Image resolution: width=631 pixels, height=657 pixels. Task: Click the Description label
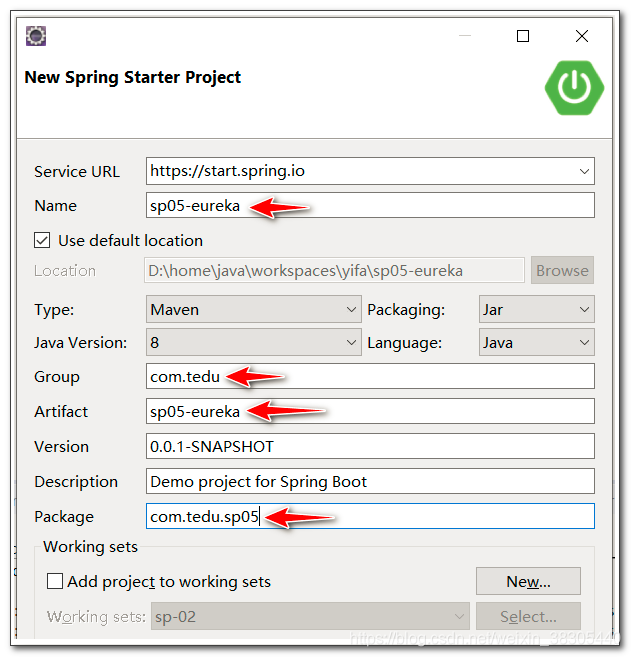tap(76, 482)
